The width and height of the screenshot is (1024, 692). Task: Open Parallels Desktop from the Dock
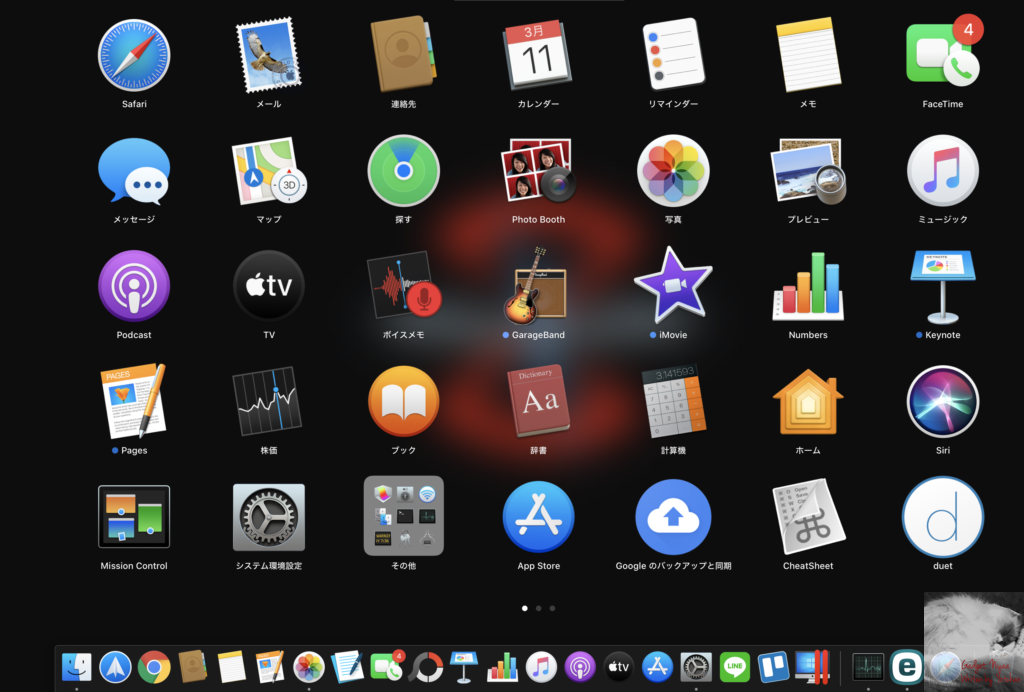pos(812,667)
